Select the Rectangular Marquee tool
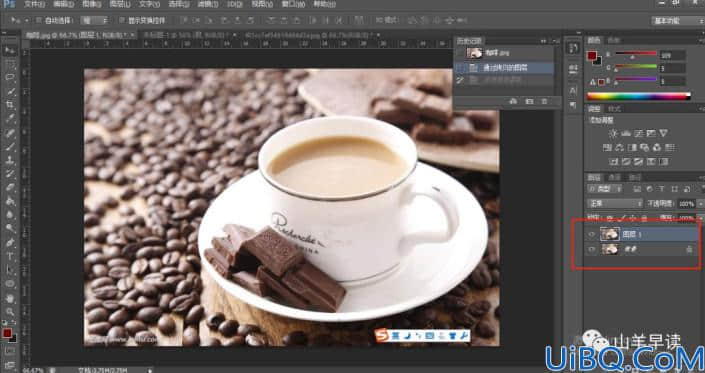This screenshot has height=373, width=705. 9,64
